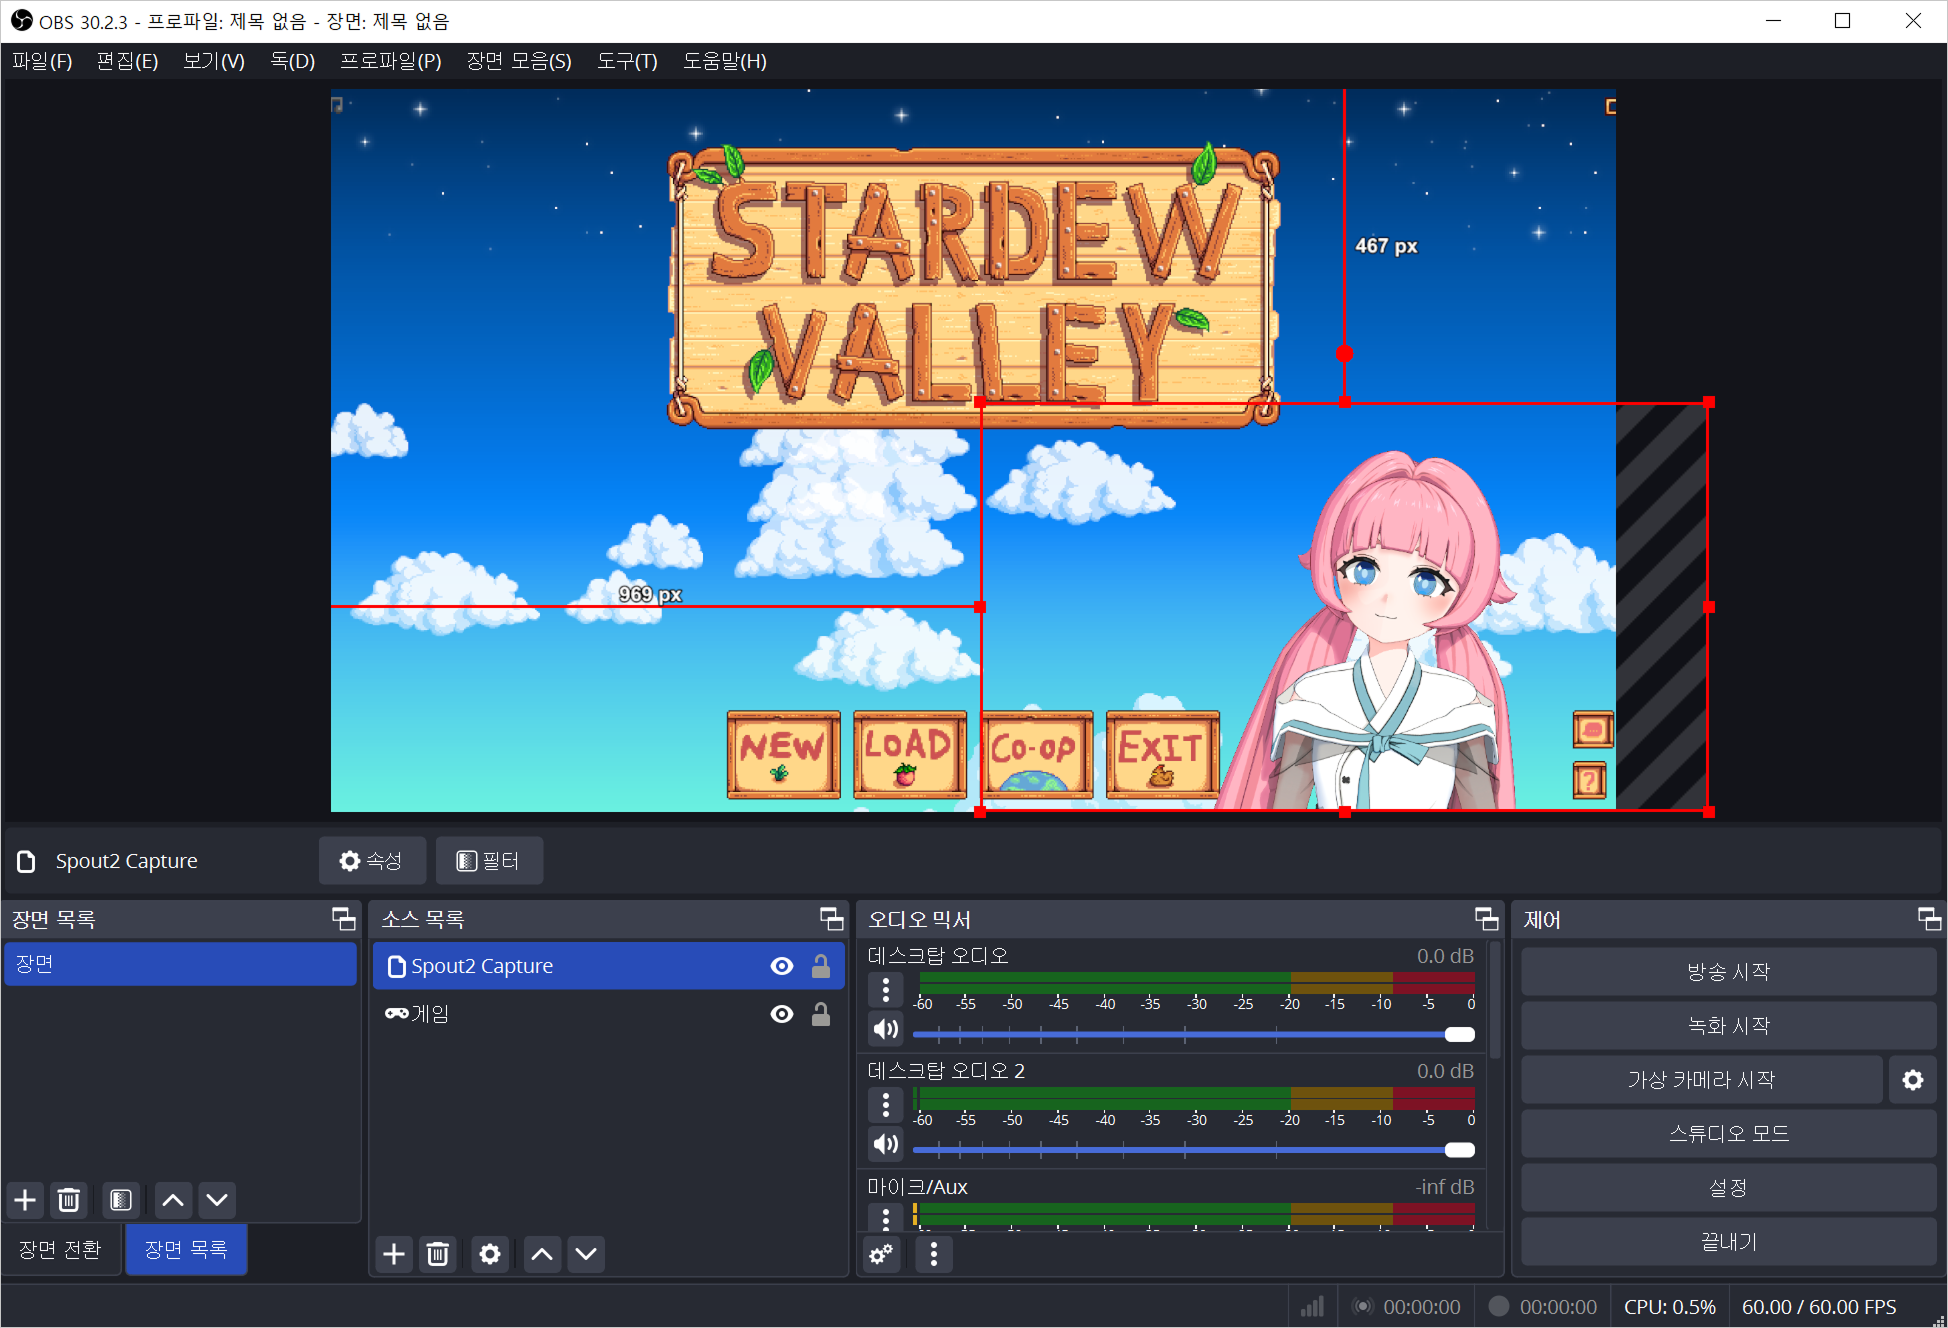Open source properties gear icon
The image size is (1948, 1328).
click(x=490, y=1254)
